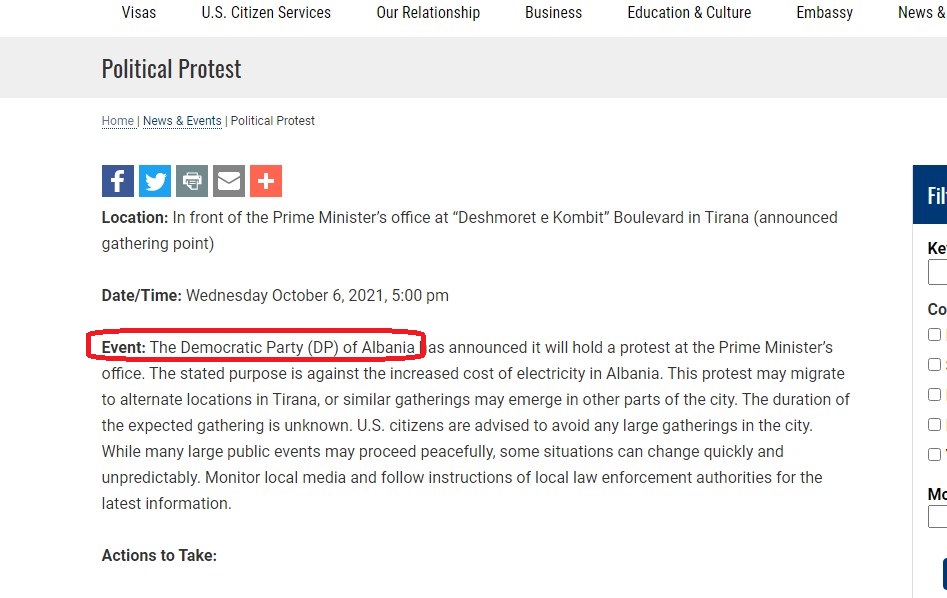Open the U.S. Citizen Services menu
Image resolution: width=947 pixels, height=598 pixels.
pyautogui.click(x=266, y=13)
